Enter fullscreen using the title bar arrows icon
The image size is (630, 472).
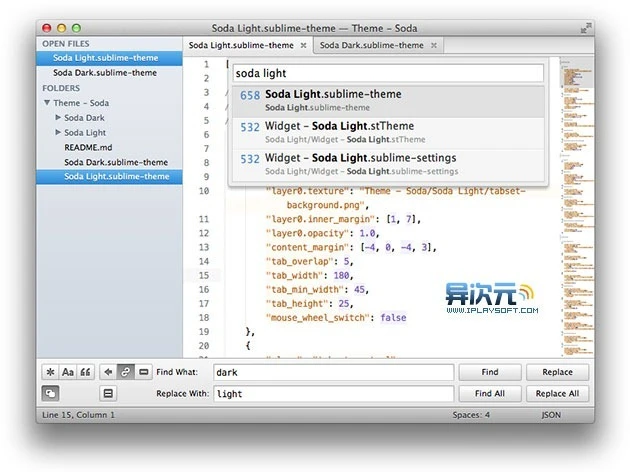pos(585,27)
